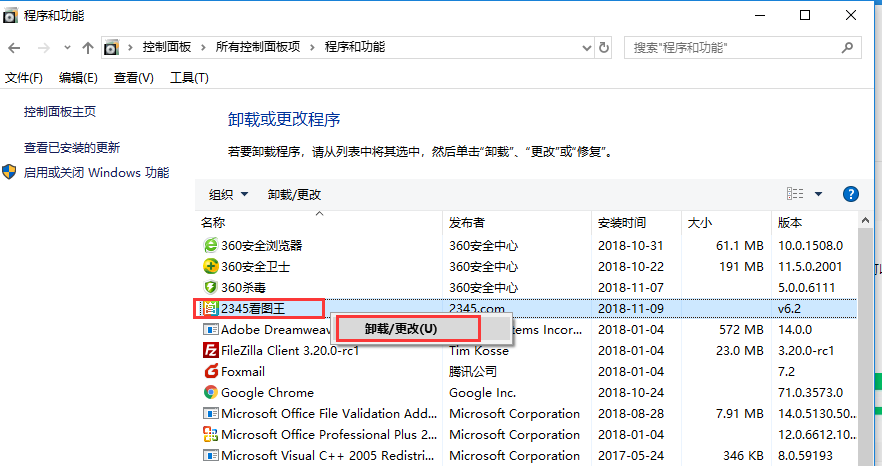This screenshot has width=882, height=466.
Task: Open the 工具(T) menu
Action: click(x=190, y=78)
